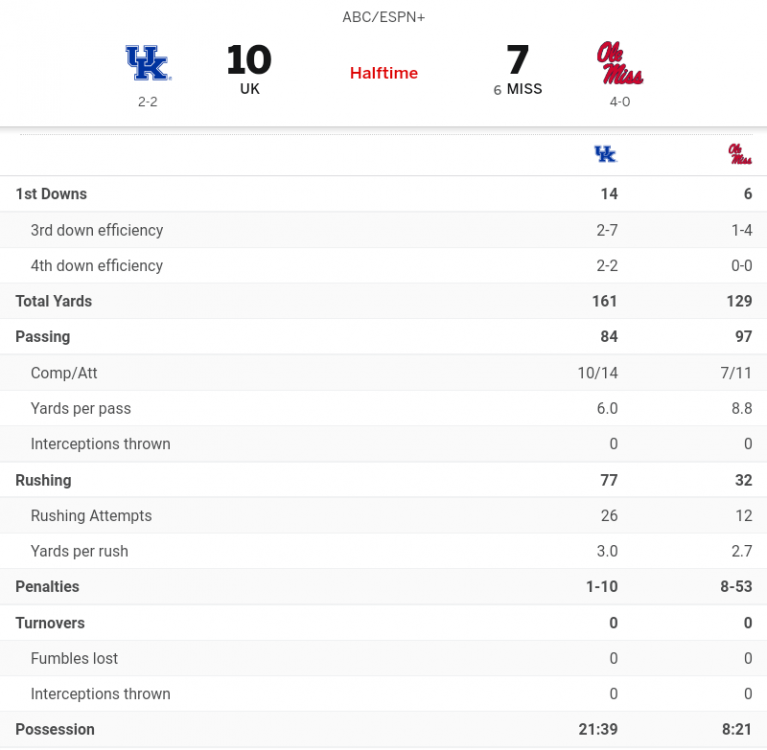This screenshot has width=767, height=750.
Task: Click the Possession row label
Action: pyautogui.click(x=55, y=730)
